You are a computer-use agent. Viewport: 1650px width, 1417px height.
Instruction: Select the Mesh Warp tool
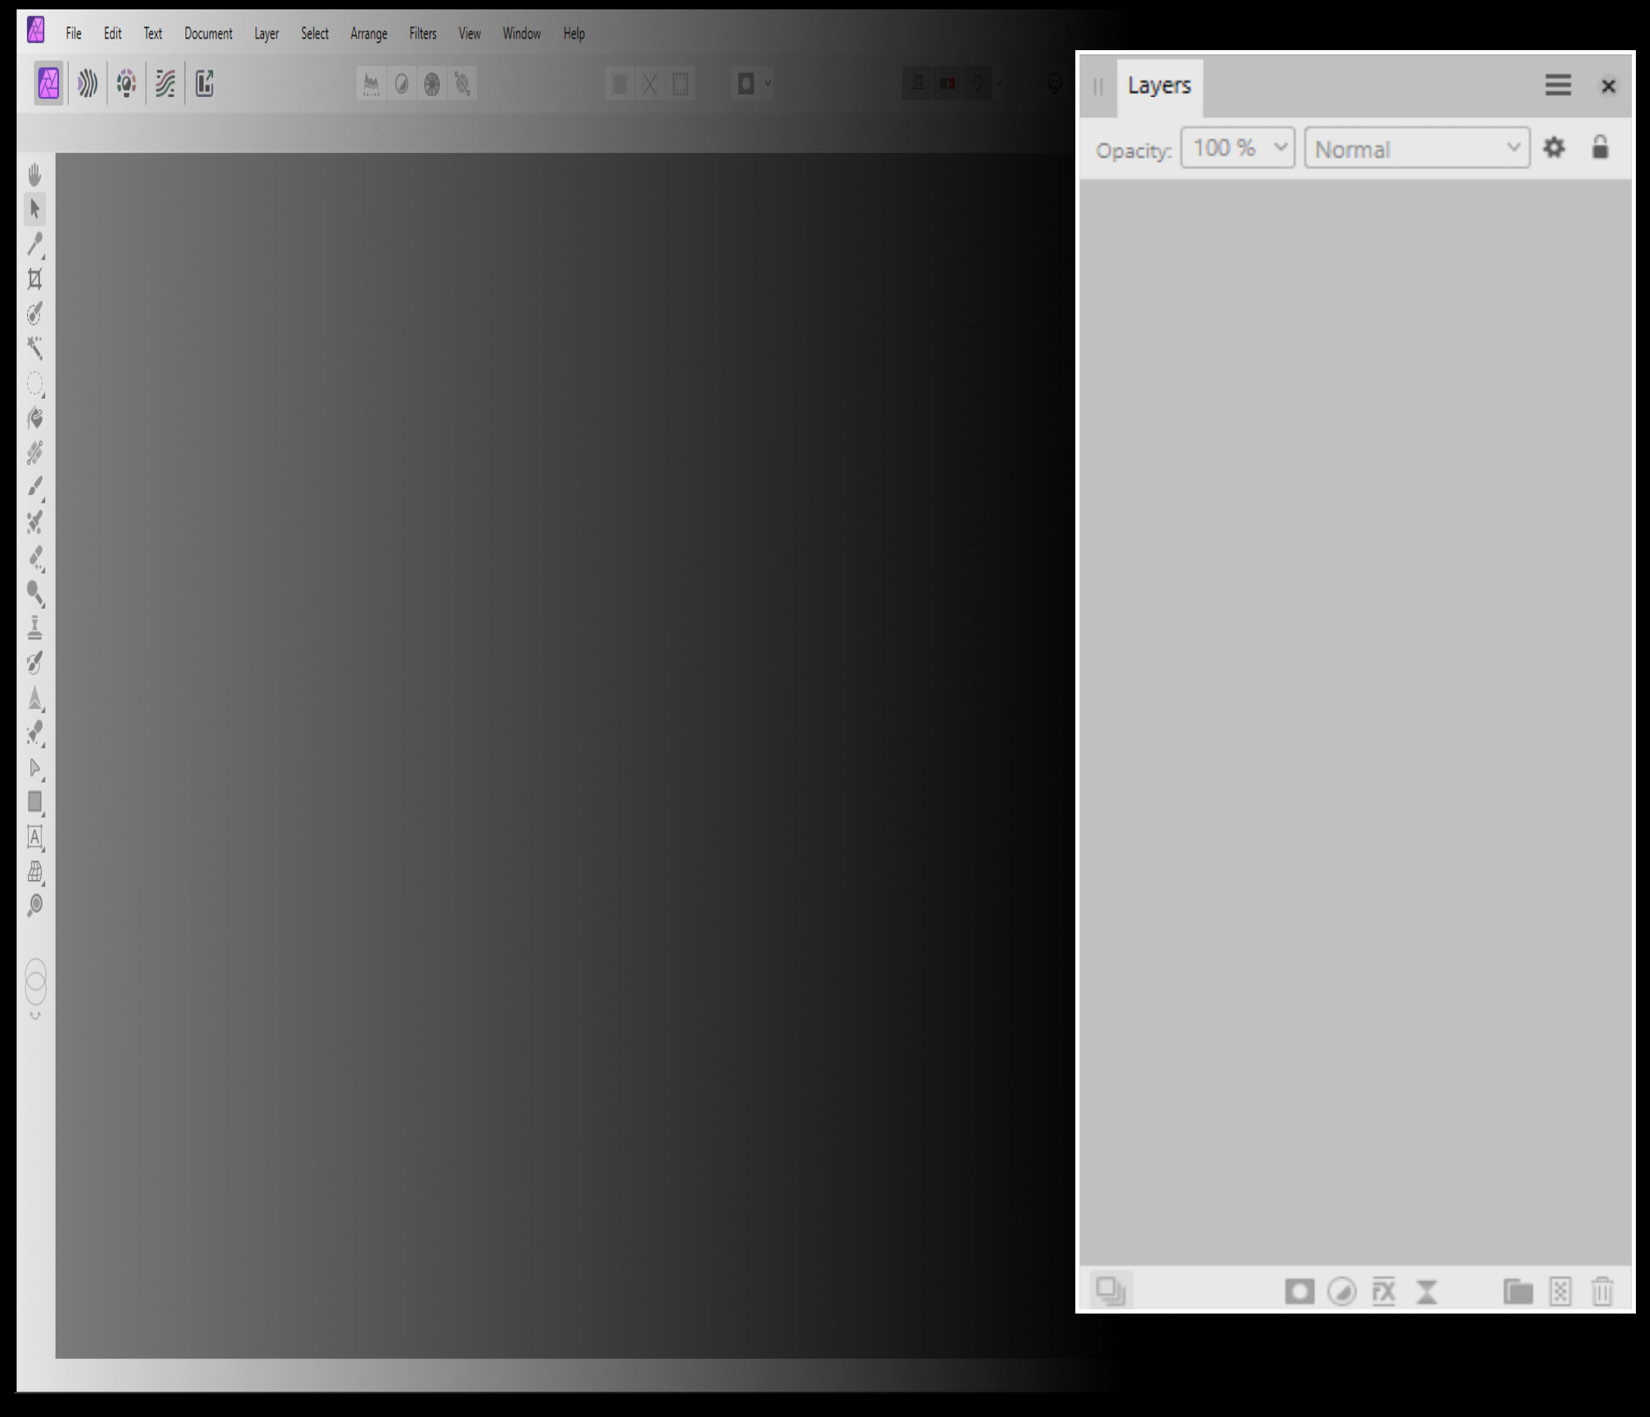tap(35, 872)
